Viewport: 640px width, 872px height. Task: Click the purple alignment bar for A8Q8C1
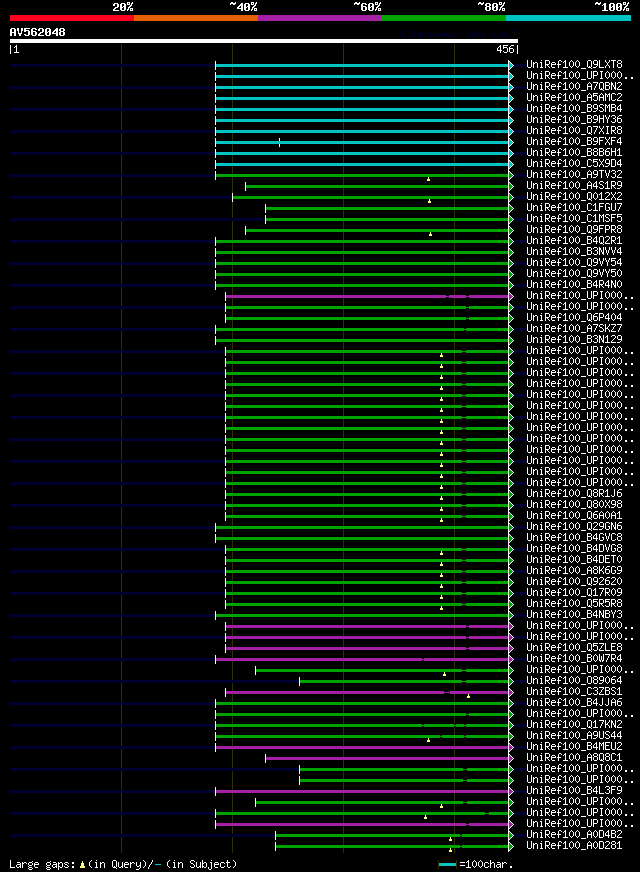click(x=388, y=759)
